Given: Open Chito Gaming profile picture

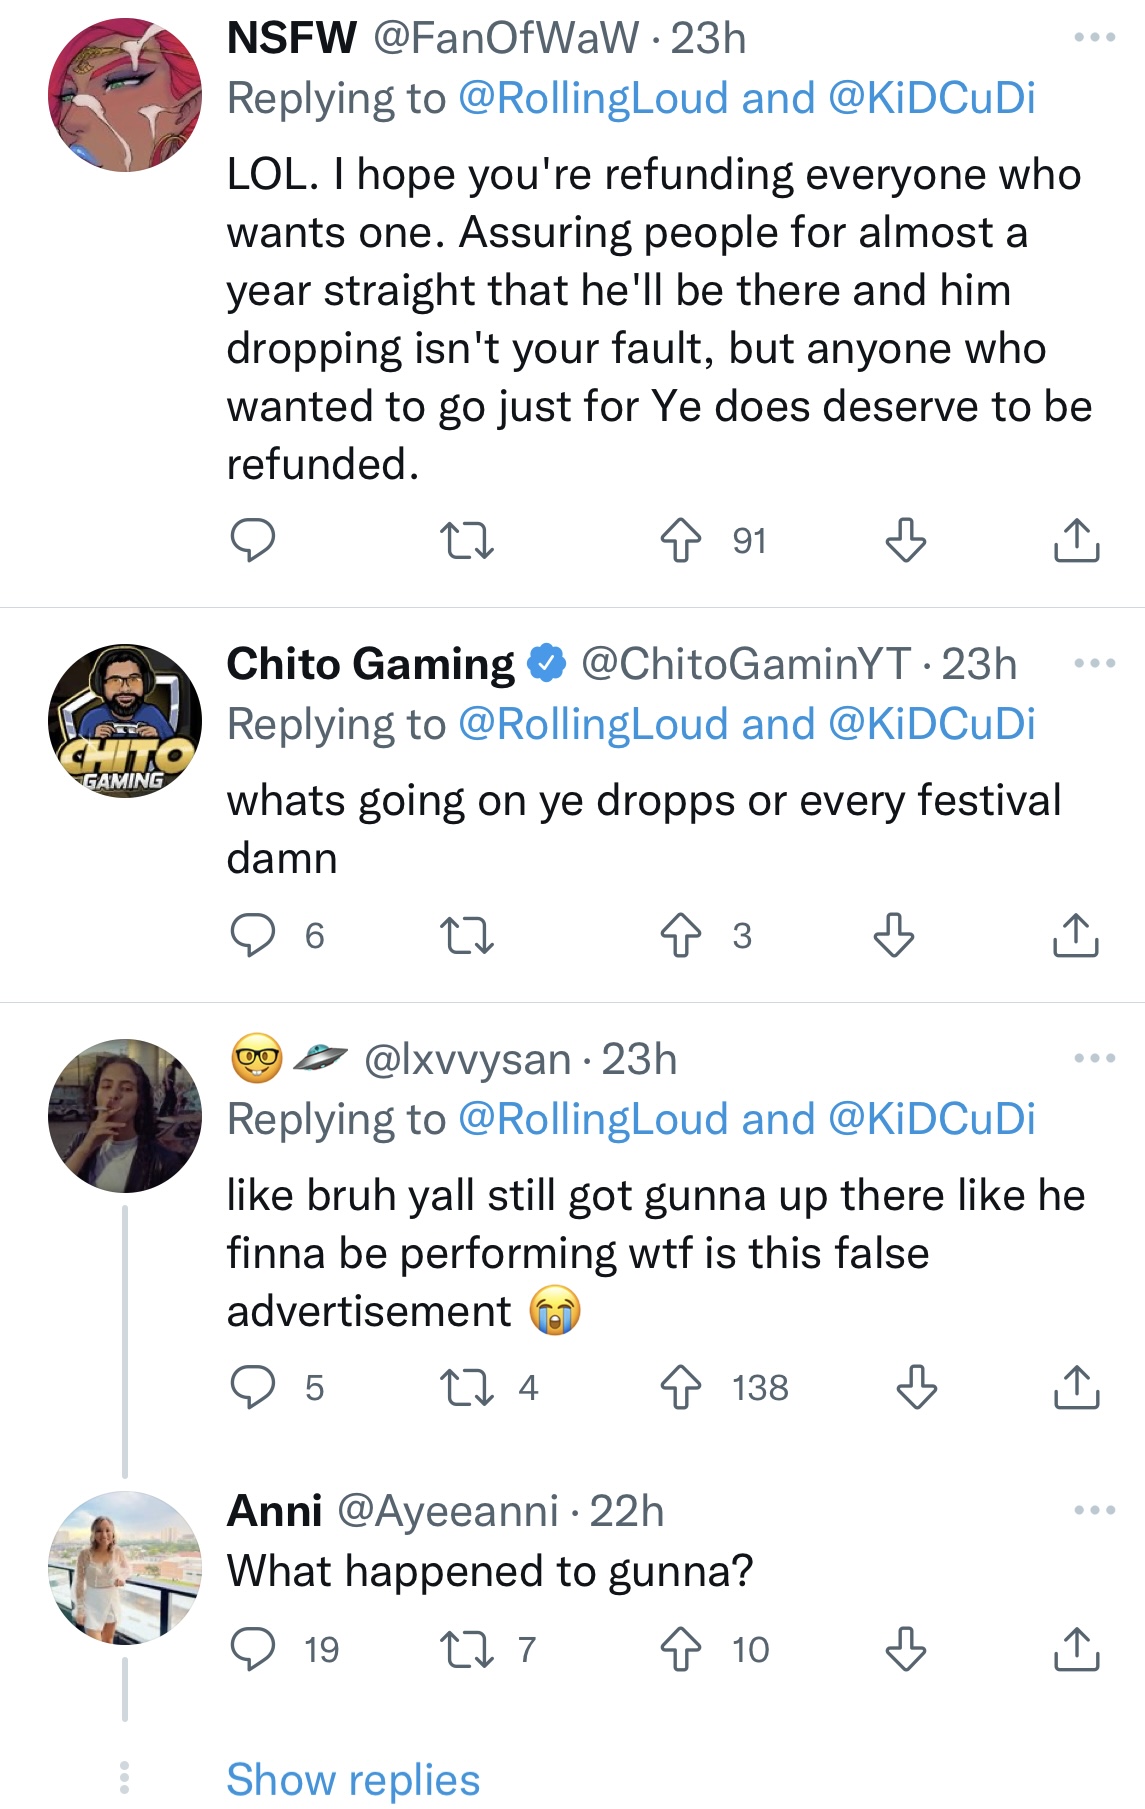Looking at the screenshot, I should coord(125,721).
